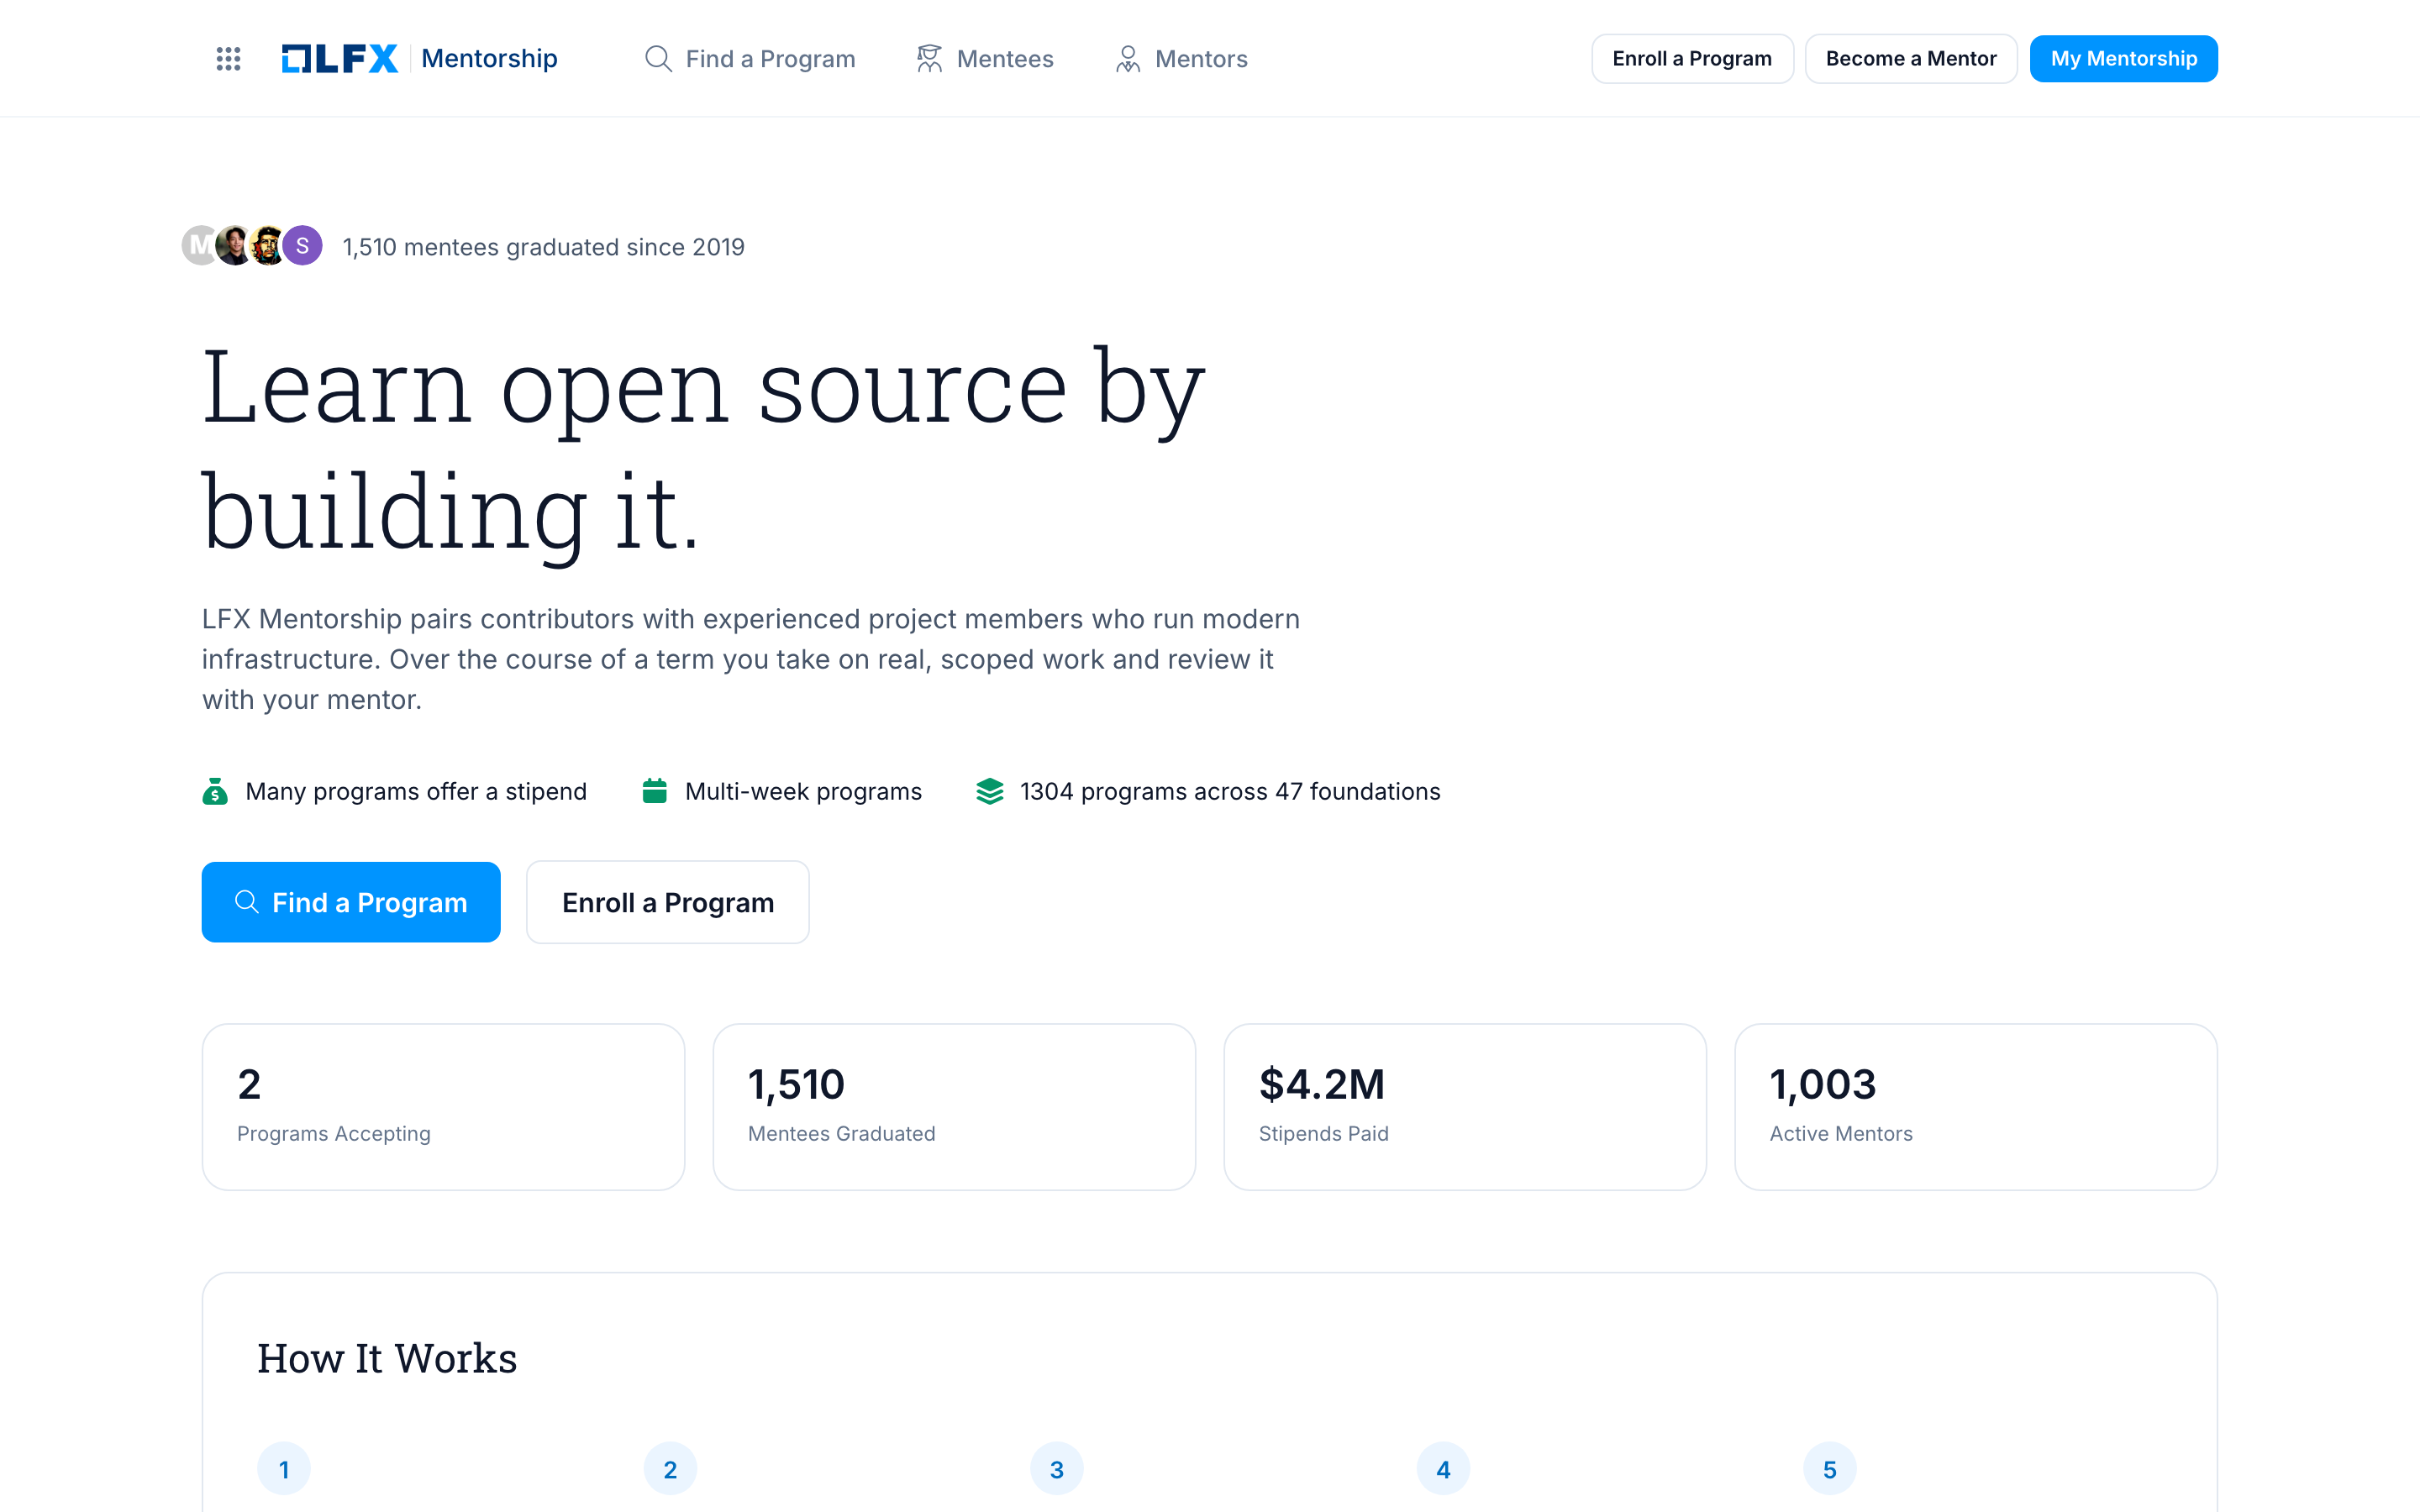Click the 1,510 mentees graduated since 2019 text
Screen dimensions: 2420x1512
pos(544,247)
